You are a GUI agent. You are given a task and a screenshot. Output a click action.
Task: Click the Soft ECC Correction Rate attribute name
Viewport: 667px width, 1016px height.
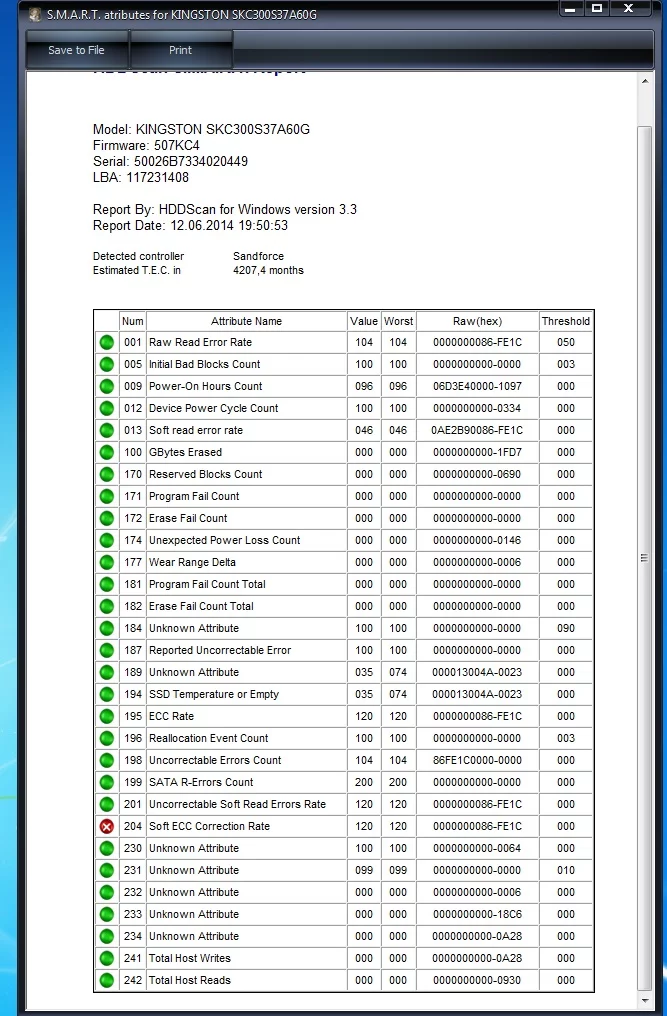click(209, 827)
